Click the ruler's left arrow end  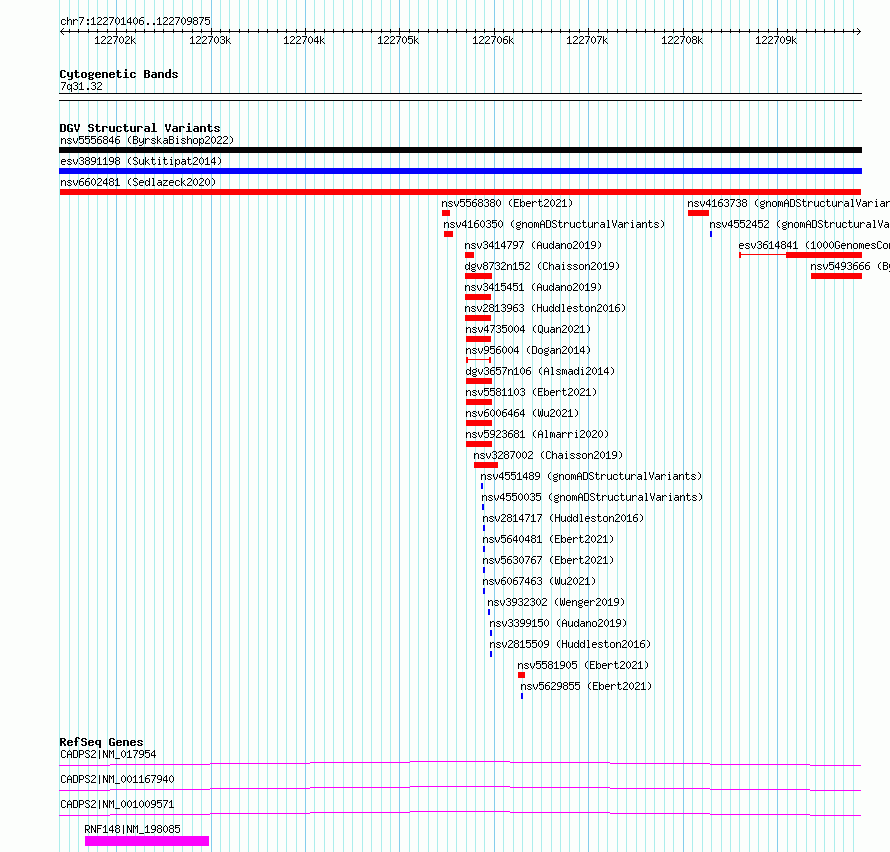[62, 31]
